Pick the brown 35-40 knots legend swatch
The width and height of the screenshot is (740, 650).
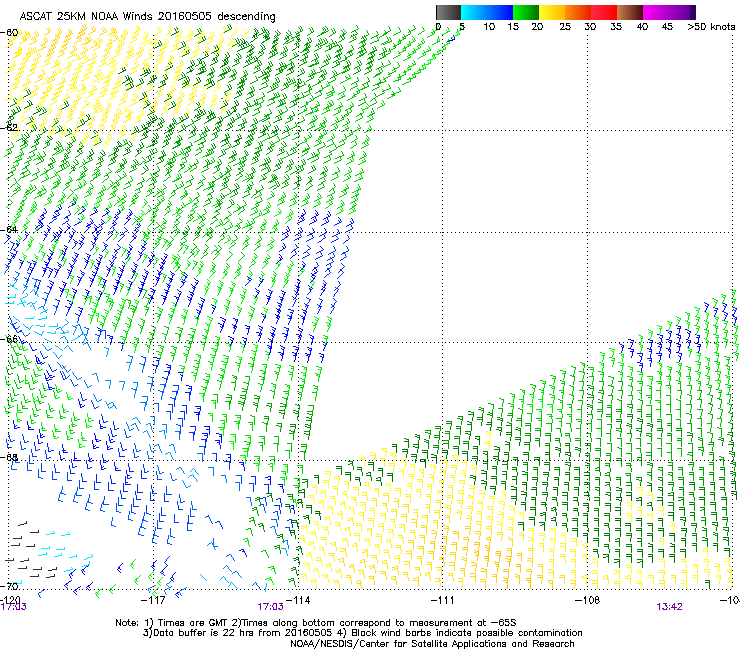630,12
